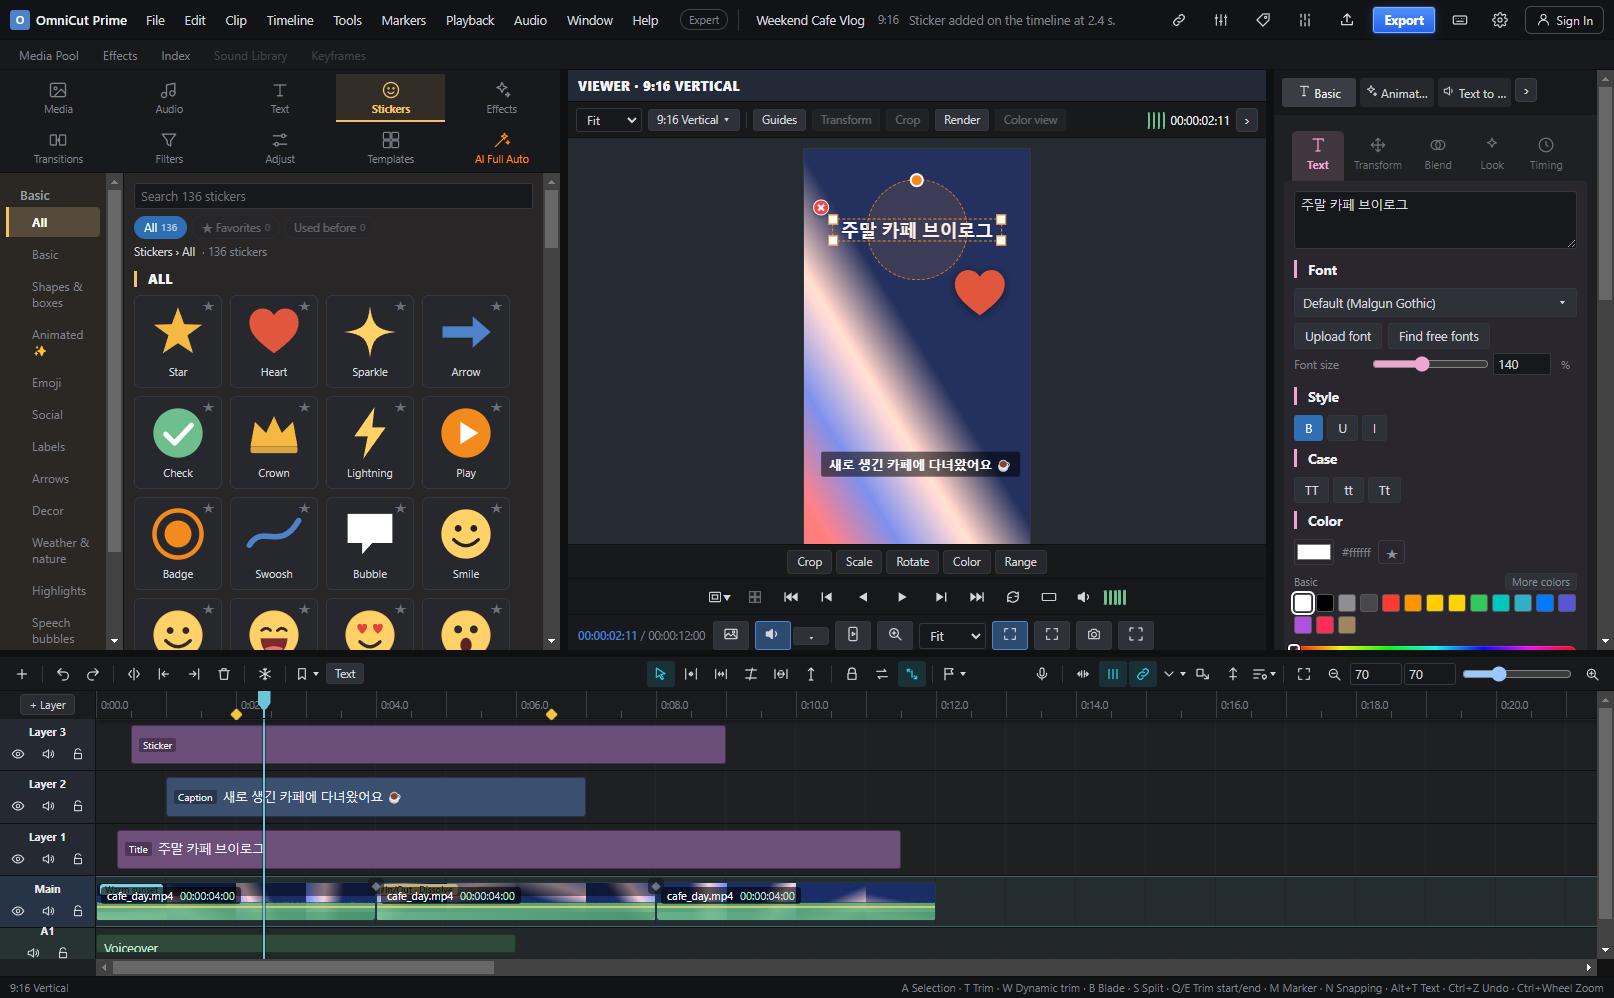Open the Stickers panel tab
The image size is (1614, 998).
[390, 98]
